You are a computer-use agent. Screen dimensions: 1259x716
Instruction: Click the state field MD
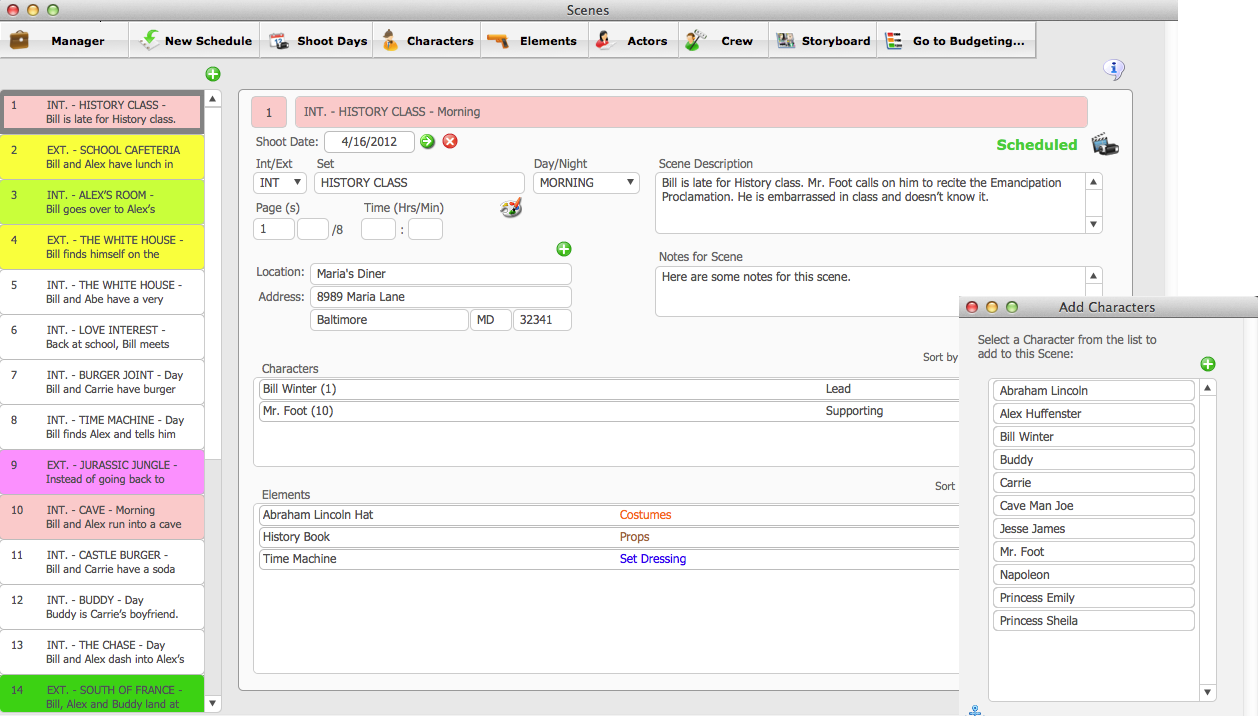[490, 320]
